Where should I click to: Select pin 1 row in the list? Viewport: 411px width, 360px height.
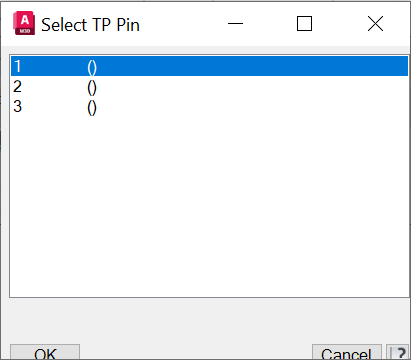209,66
